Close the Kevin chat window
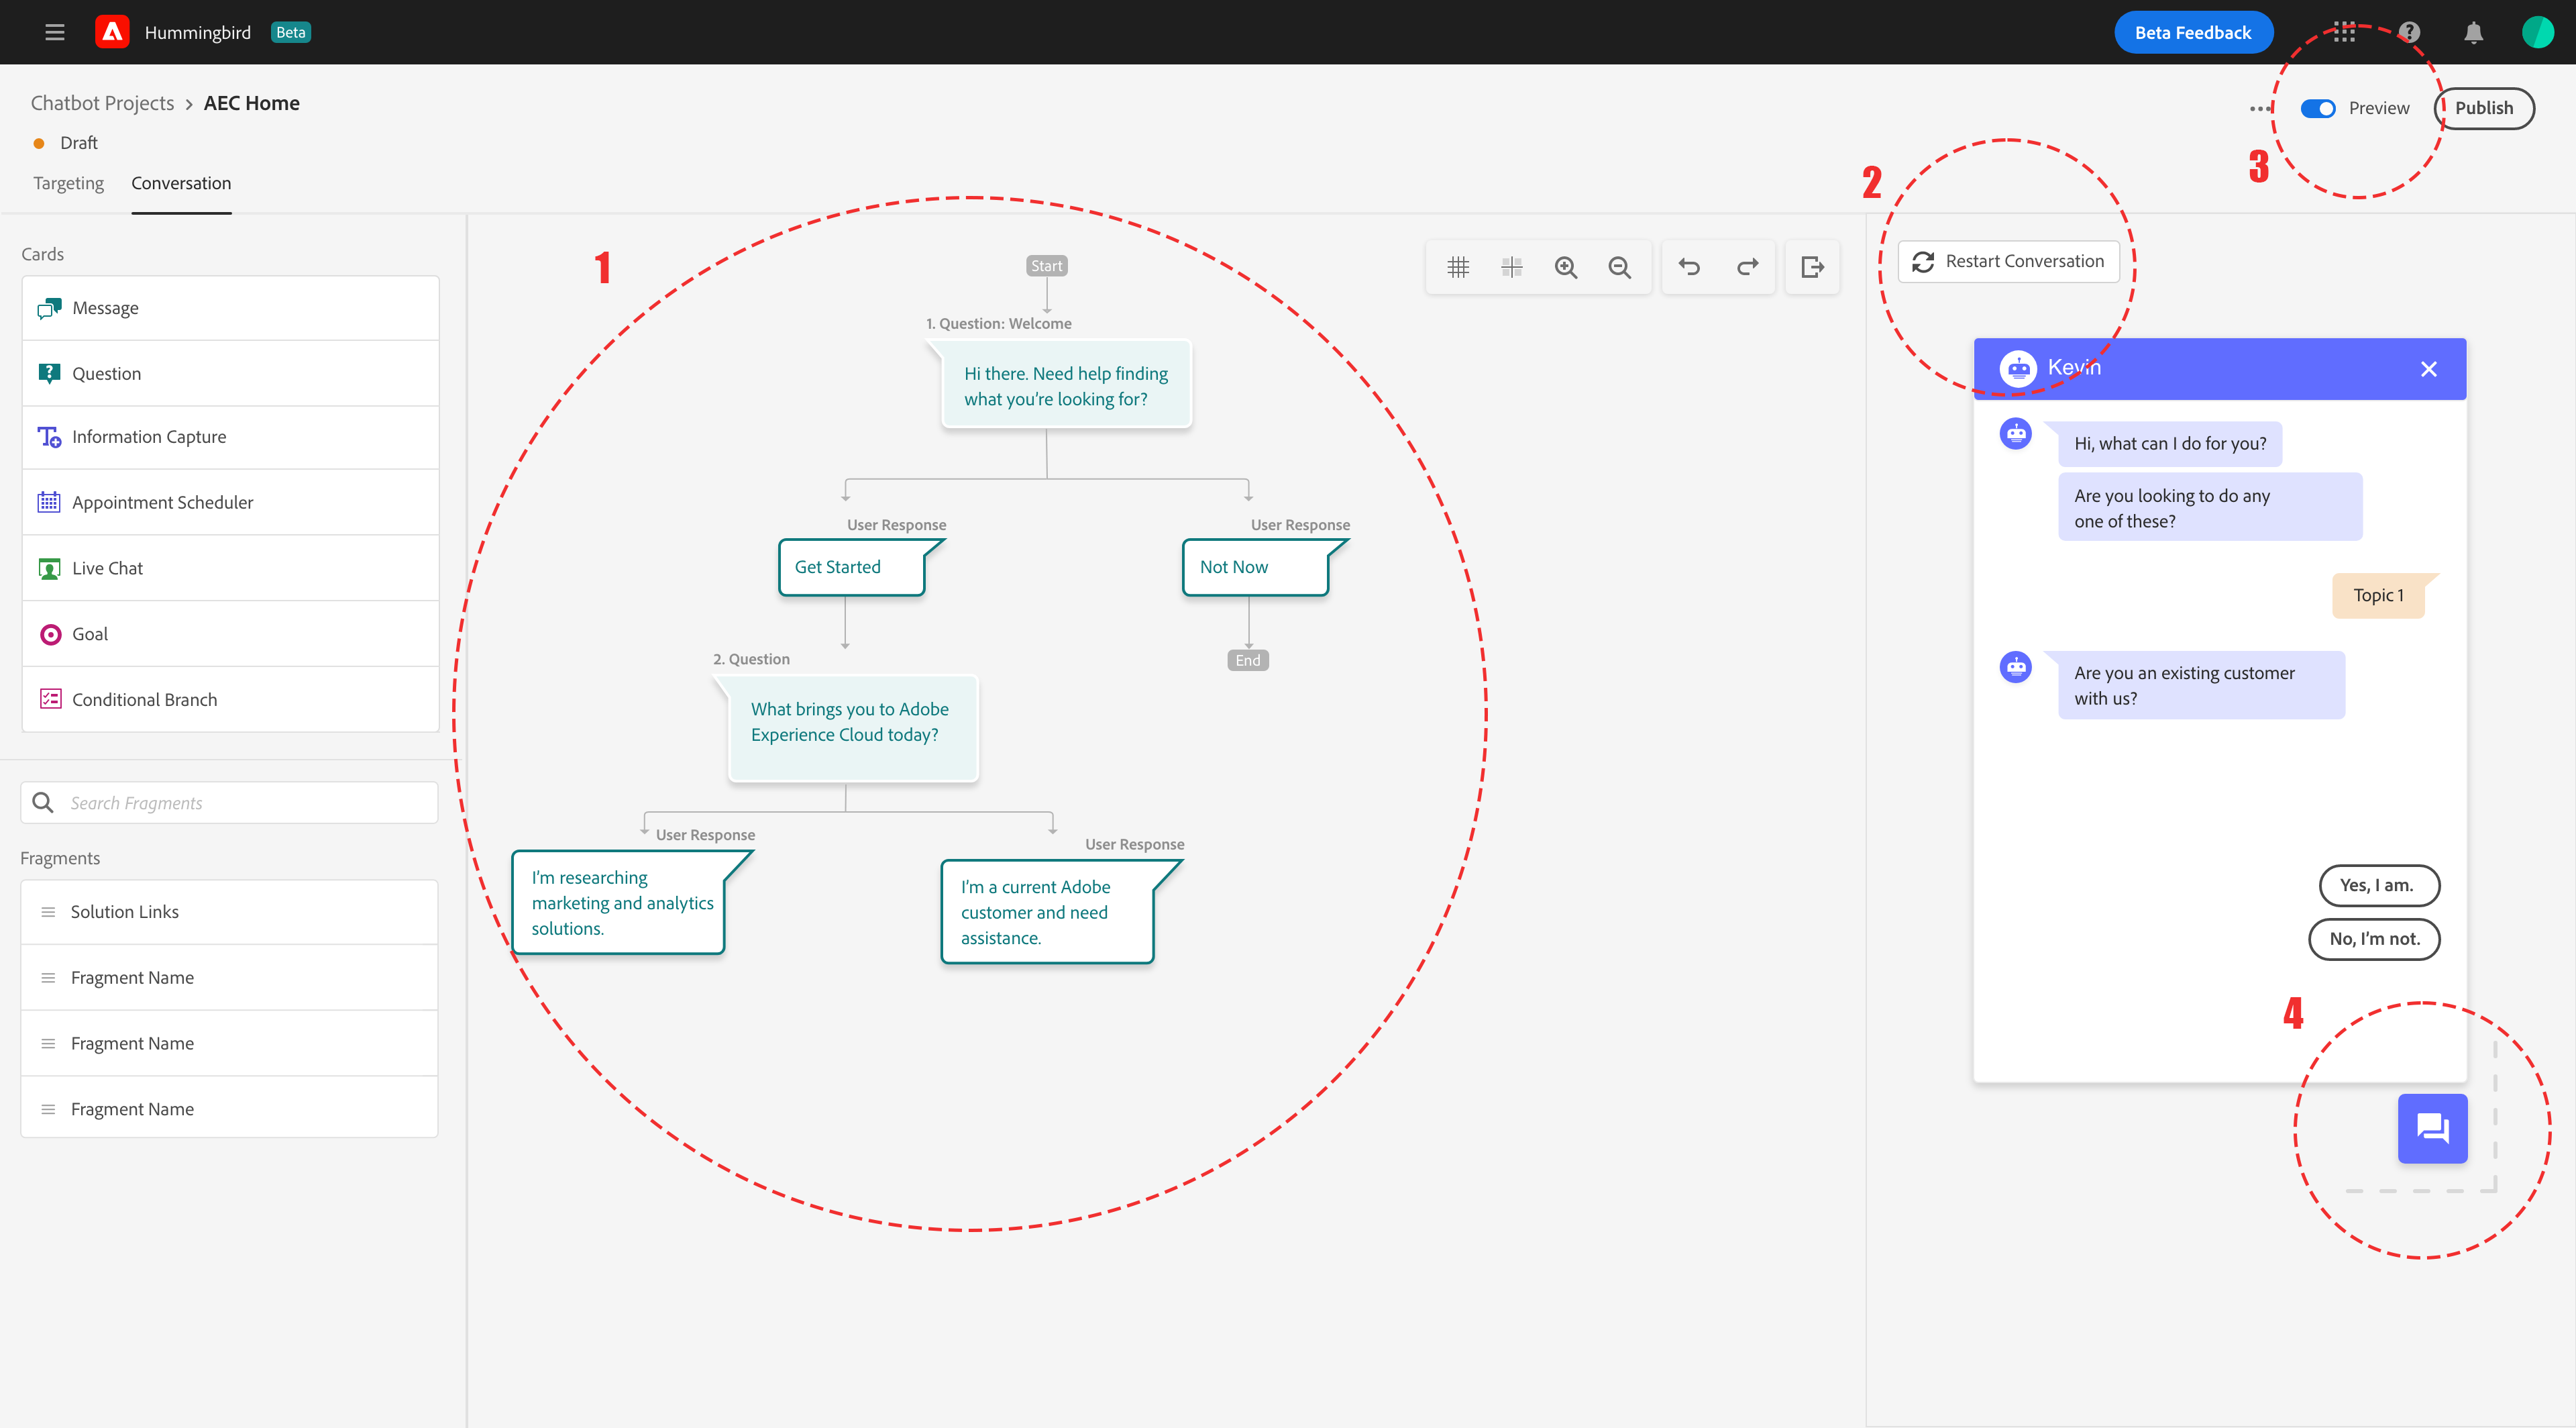Viewport: 2576px width, 1428px height. [x=2429, y=369]
